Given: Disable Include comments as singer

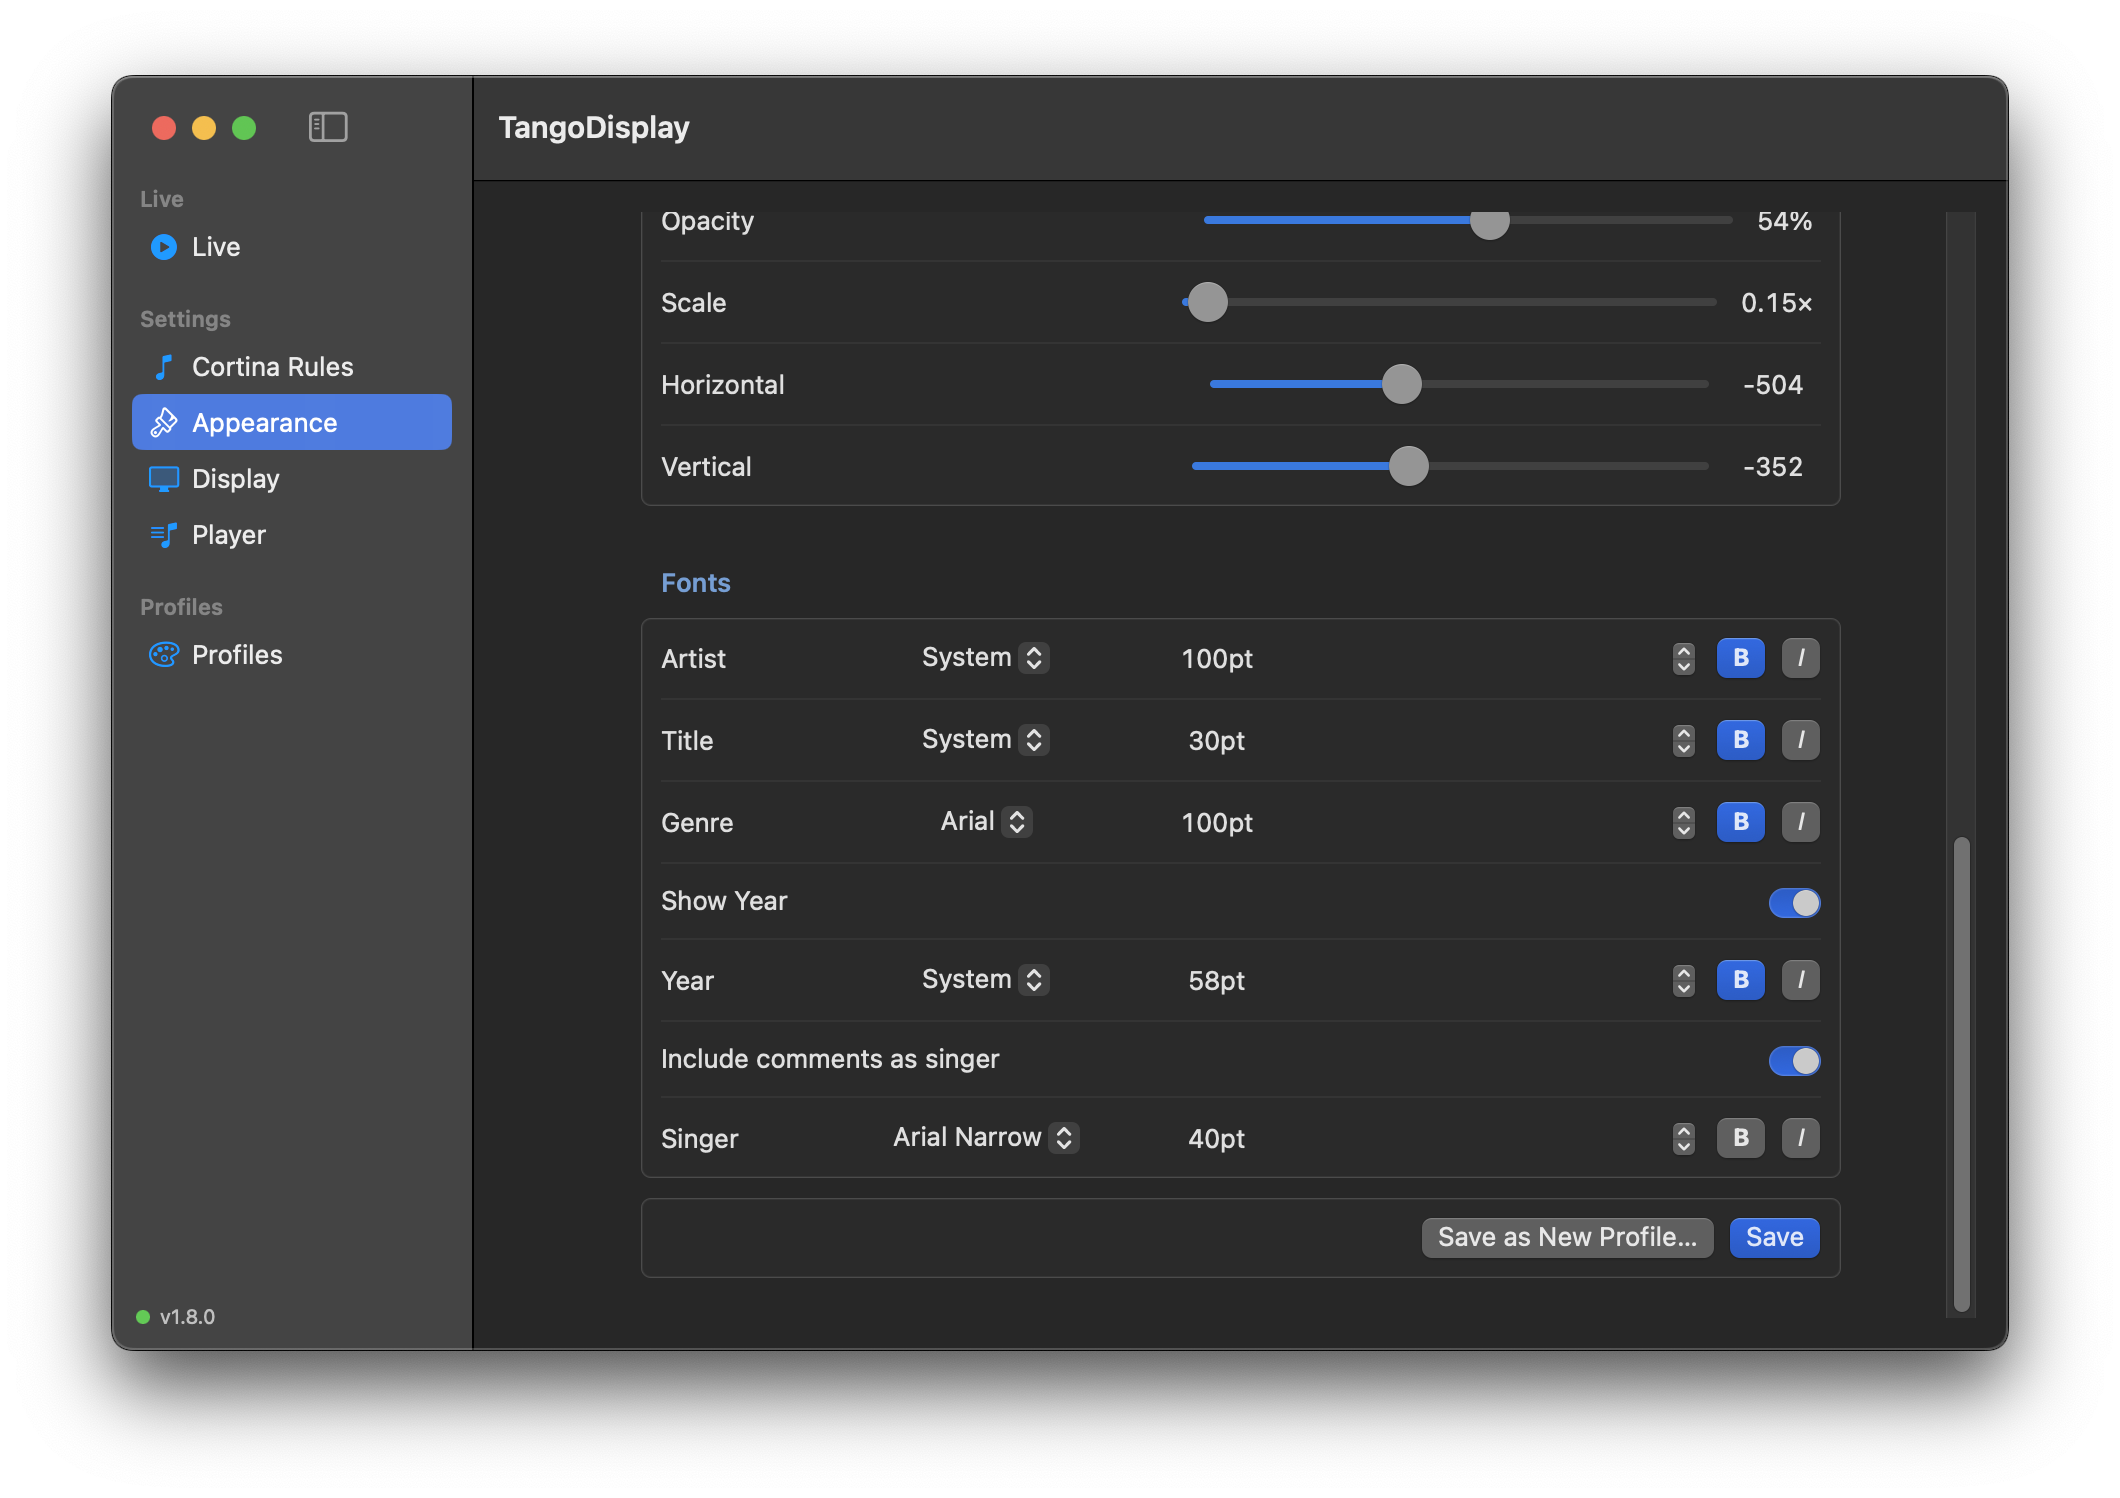Looking at the screenshot, I should 1795,1060.
